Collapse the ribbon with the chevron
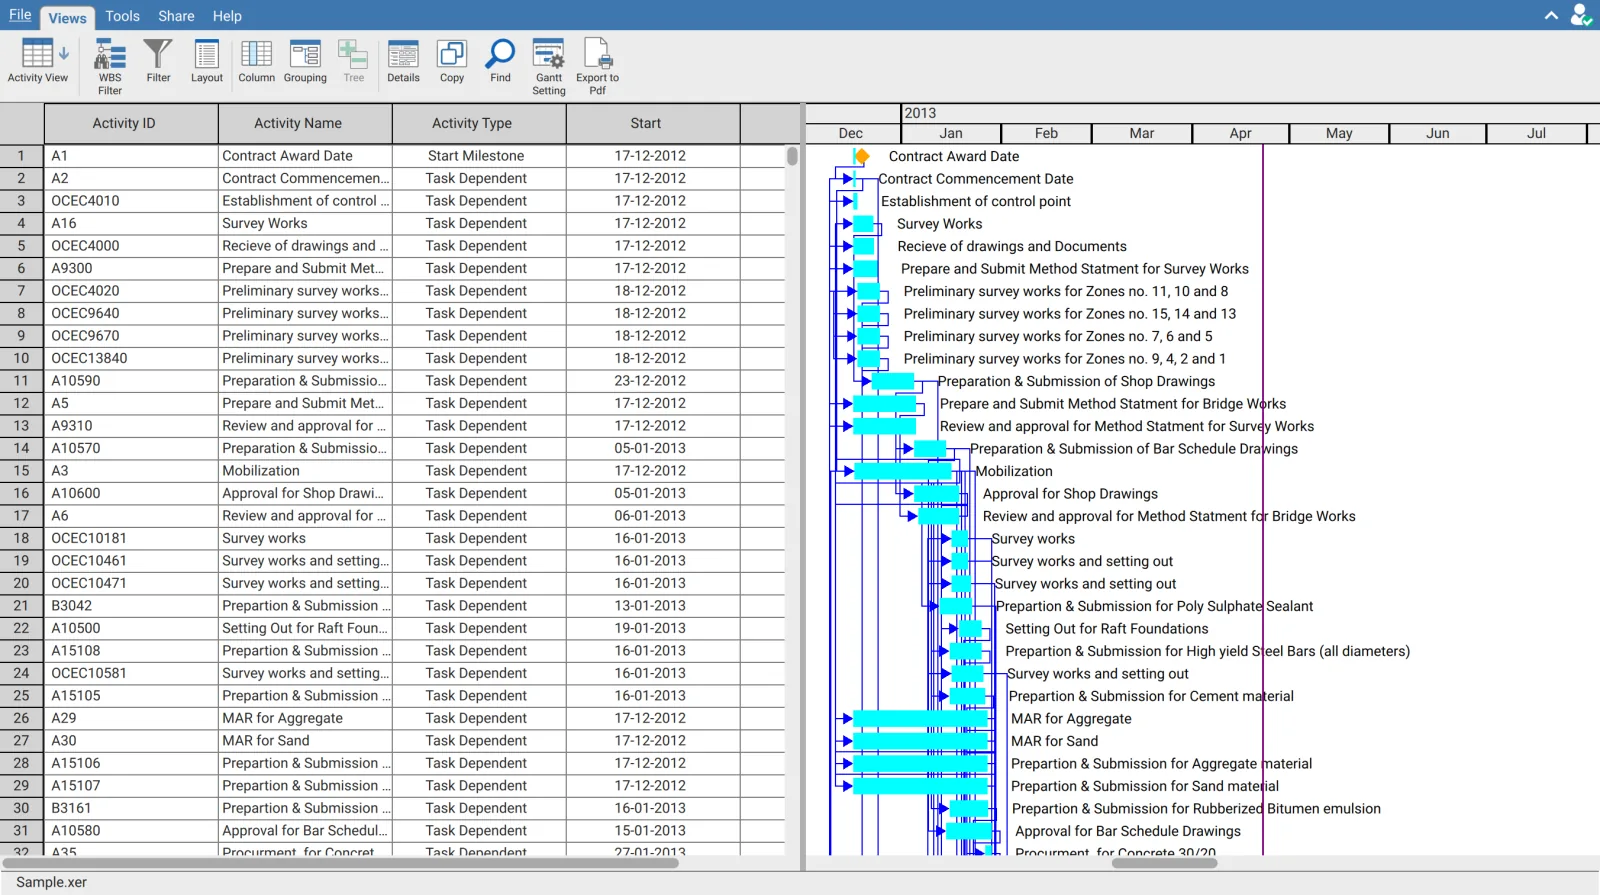This screenshot has width=1600, height=895. (1551, 16)
